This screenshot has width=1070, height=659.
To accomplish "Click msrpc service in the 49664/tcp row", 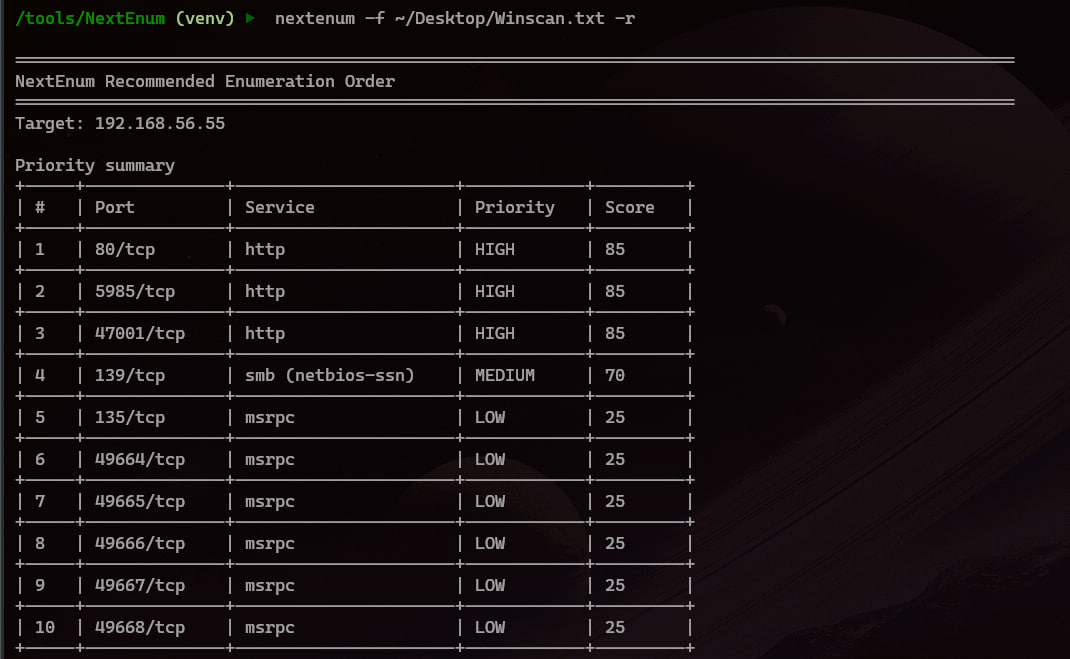I will tap(270, 460).
